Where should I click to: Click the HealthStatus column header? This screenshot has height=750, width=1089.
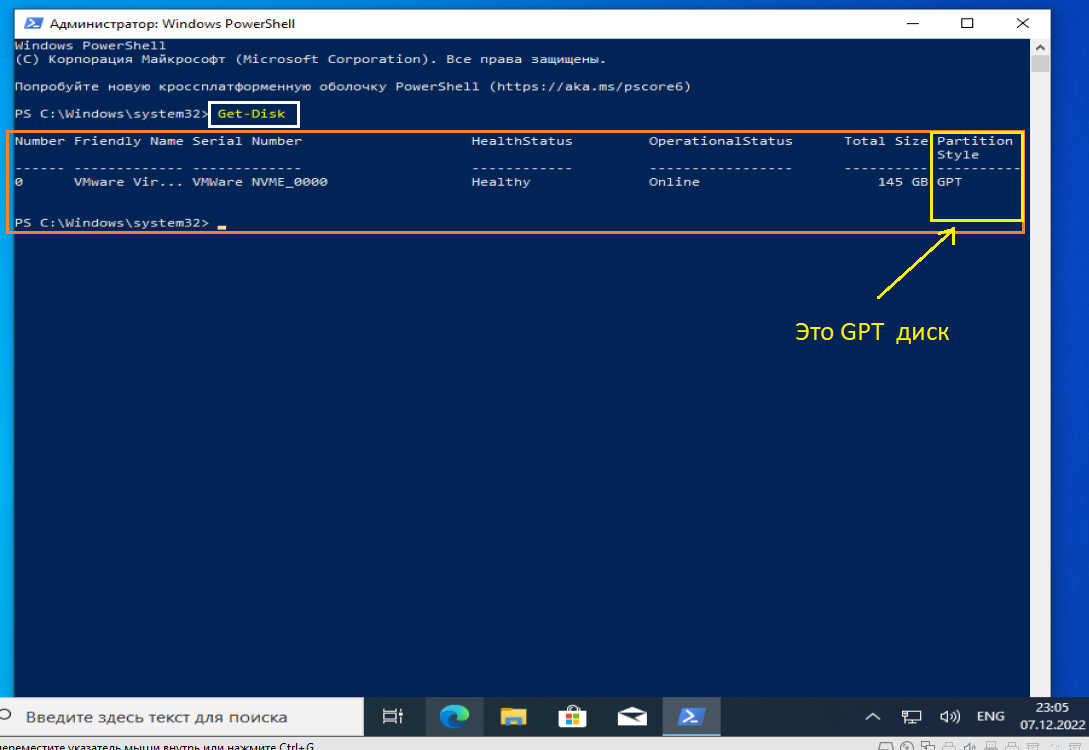pyautogui.click(x=522, y=141)
